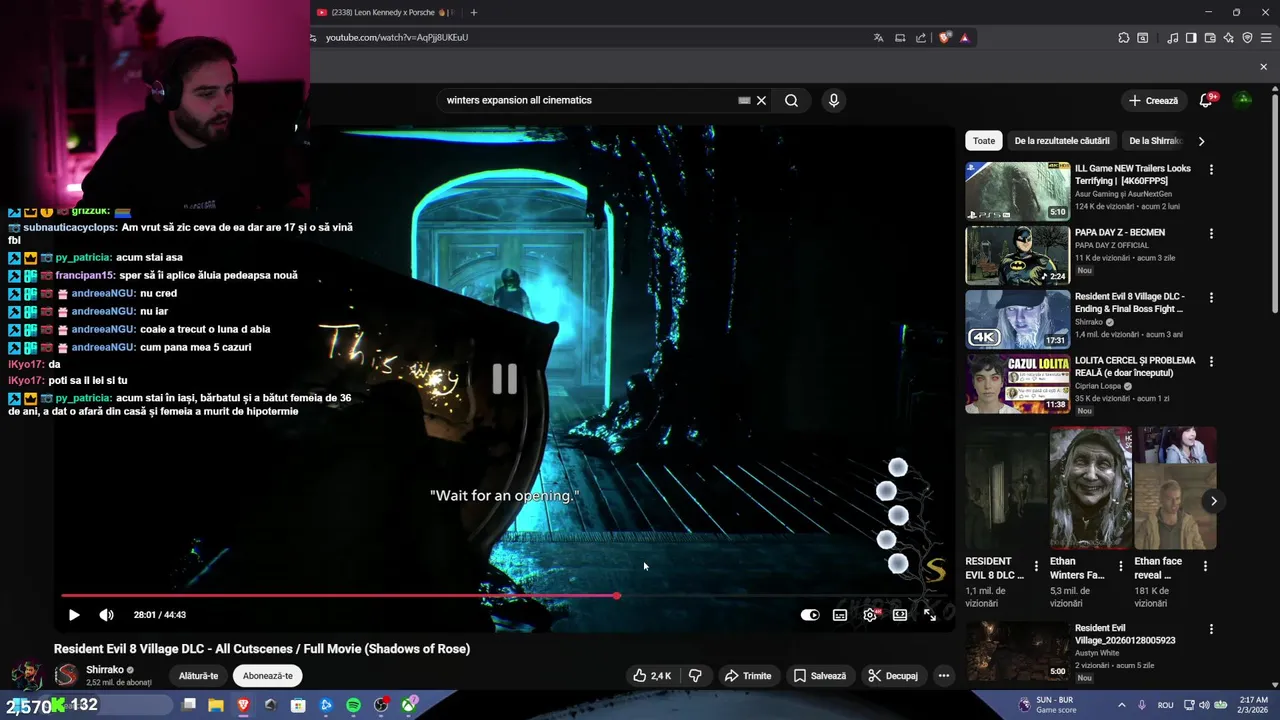
Task: Open Leo AI sparkle icon
Action: (x=1228, y=38)
